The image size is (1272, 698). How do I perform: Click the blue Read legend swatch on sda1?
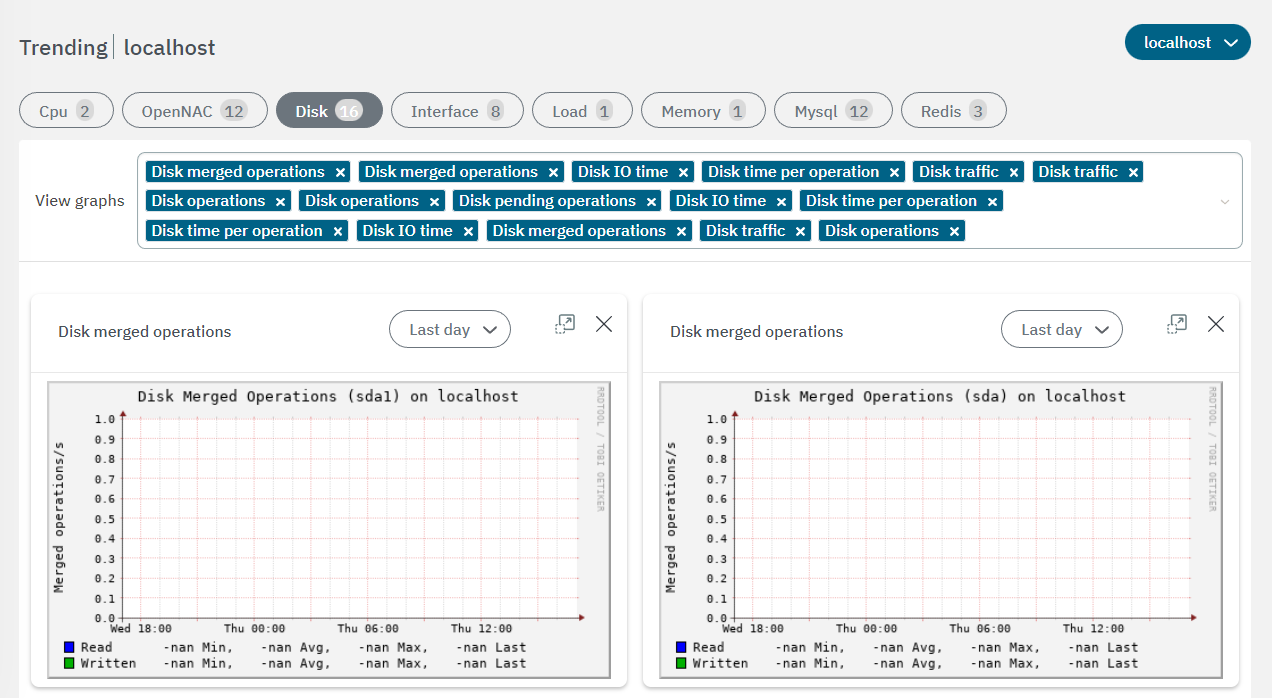[68, 647]
